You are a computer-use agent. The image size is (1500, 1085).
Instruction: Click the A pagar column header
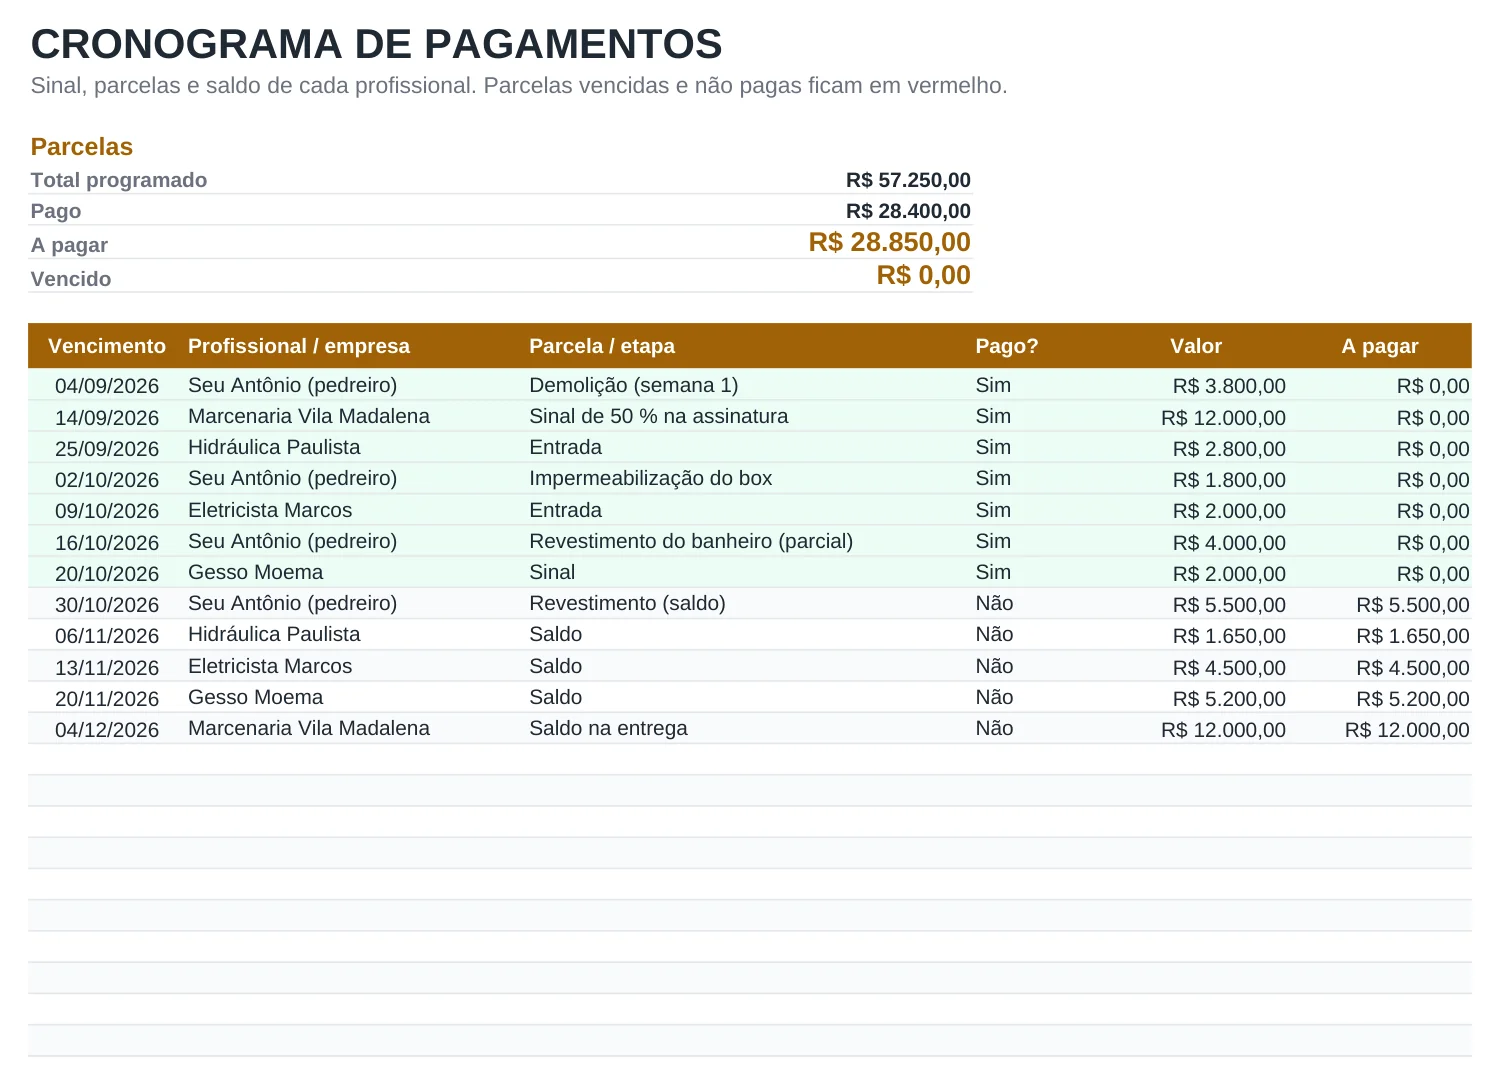[x=1380, y=346]
